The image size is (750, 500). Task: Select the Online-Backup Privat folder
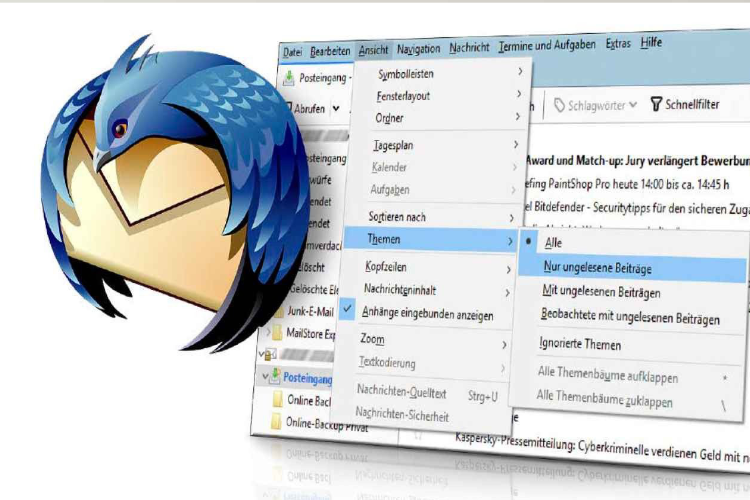[x=327, y=425]
